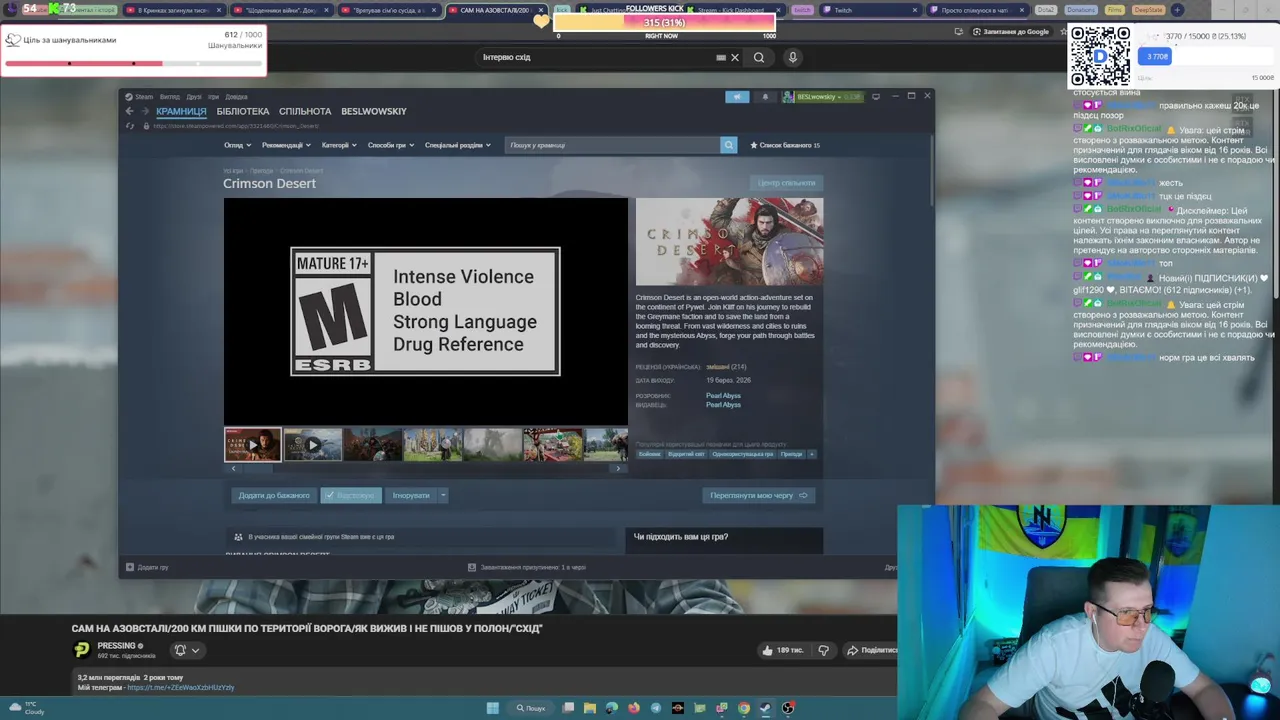Screen dimensions: 1280x720
Task: Click Переглянути мою чергу button
Action: 759,495
